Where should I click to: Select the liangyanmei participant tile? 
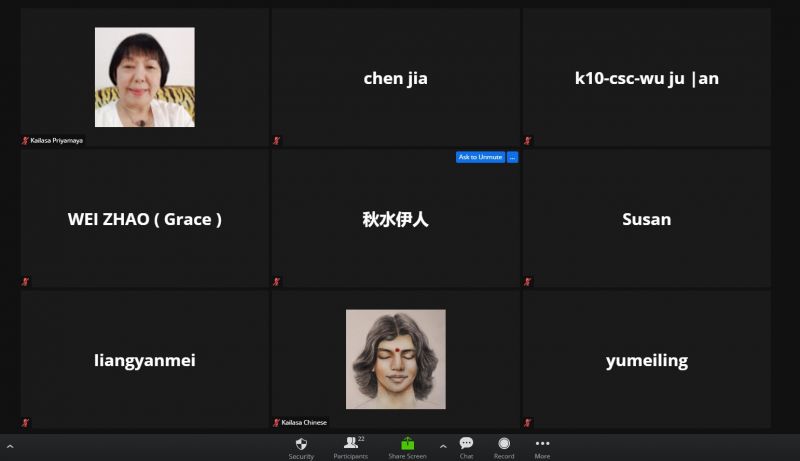pyautogui.click(x=145, y=360)
